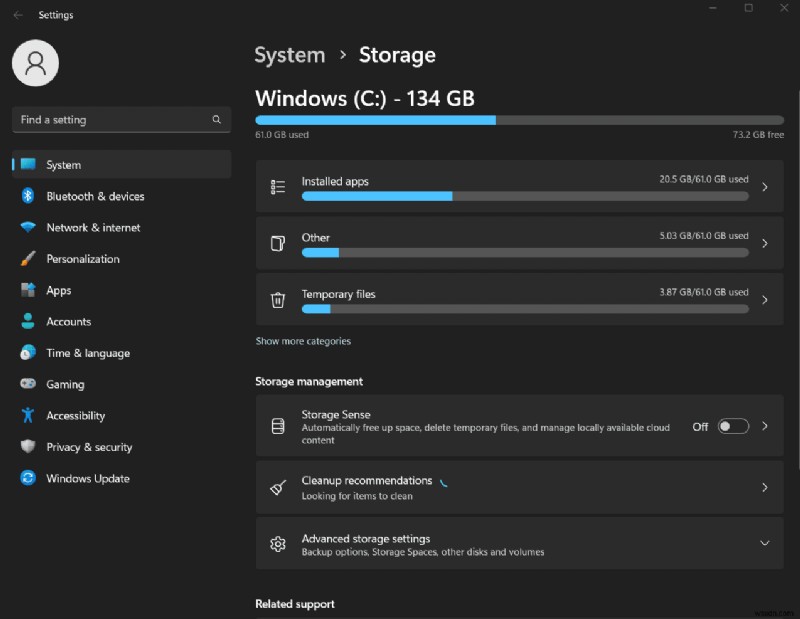The height and width of the screenshot is (619, 800).
Task: Click the page vertical scrollbar
Action: pos(797,281)
